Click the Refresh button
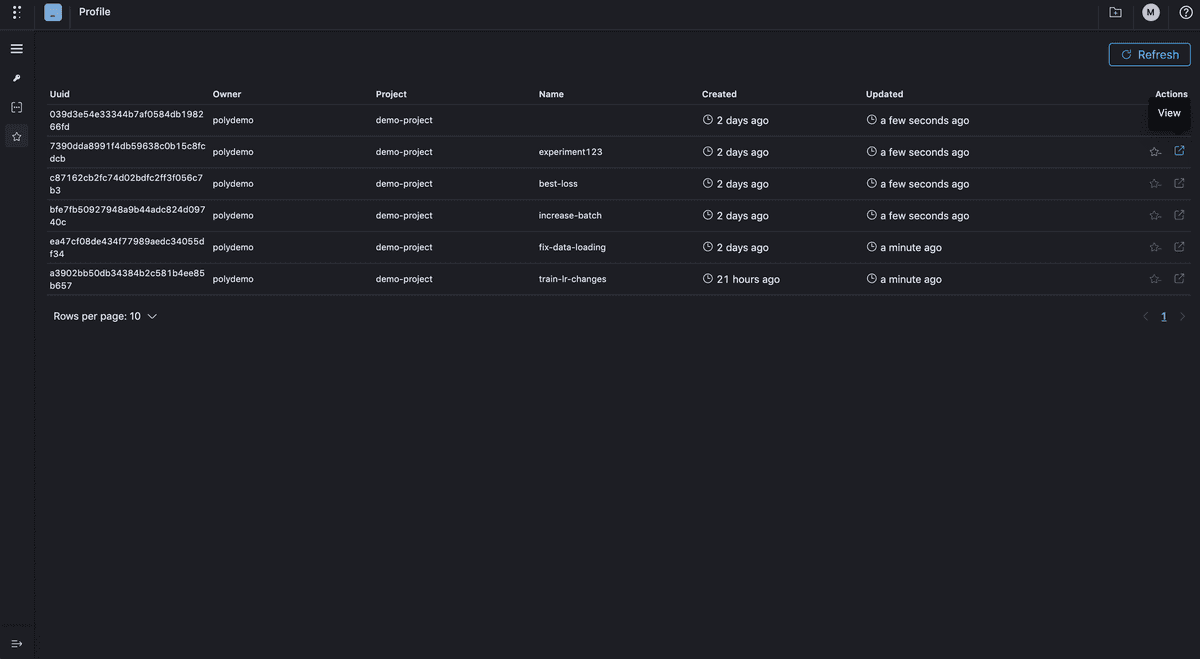 click(x=1149, y=55)
